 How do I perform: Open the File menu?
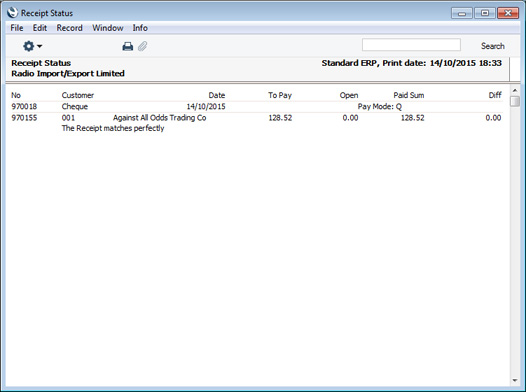17,28
